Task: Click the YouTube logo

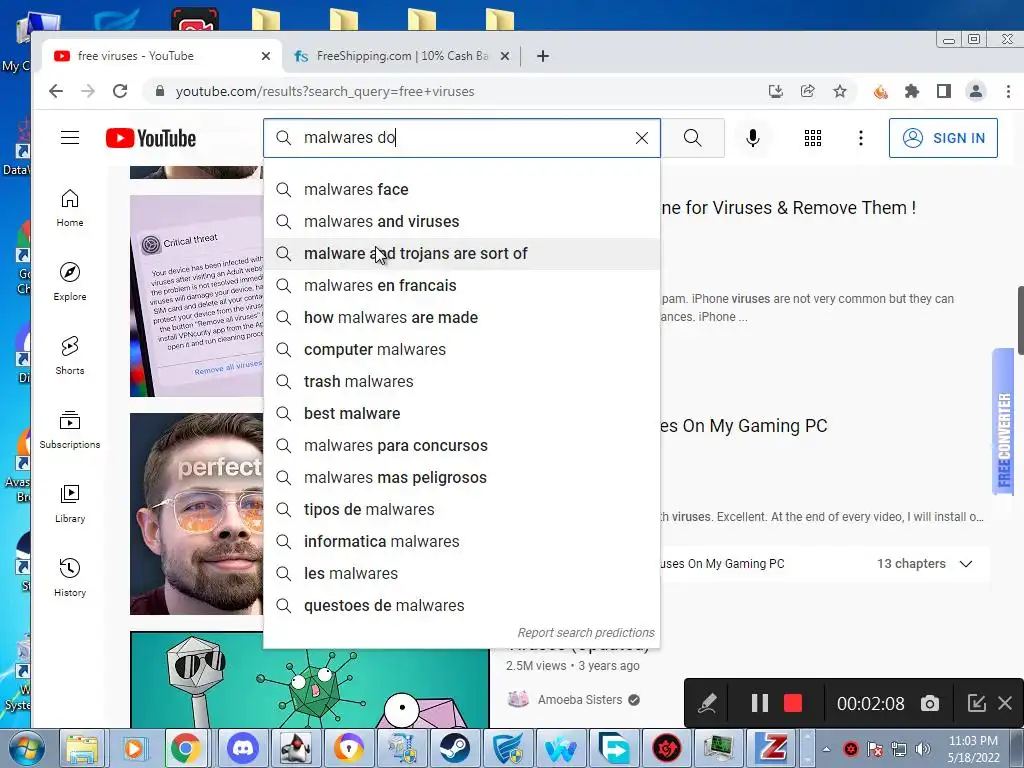Action: [x=151, y=138]
